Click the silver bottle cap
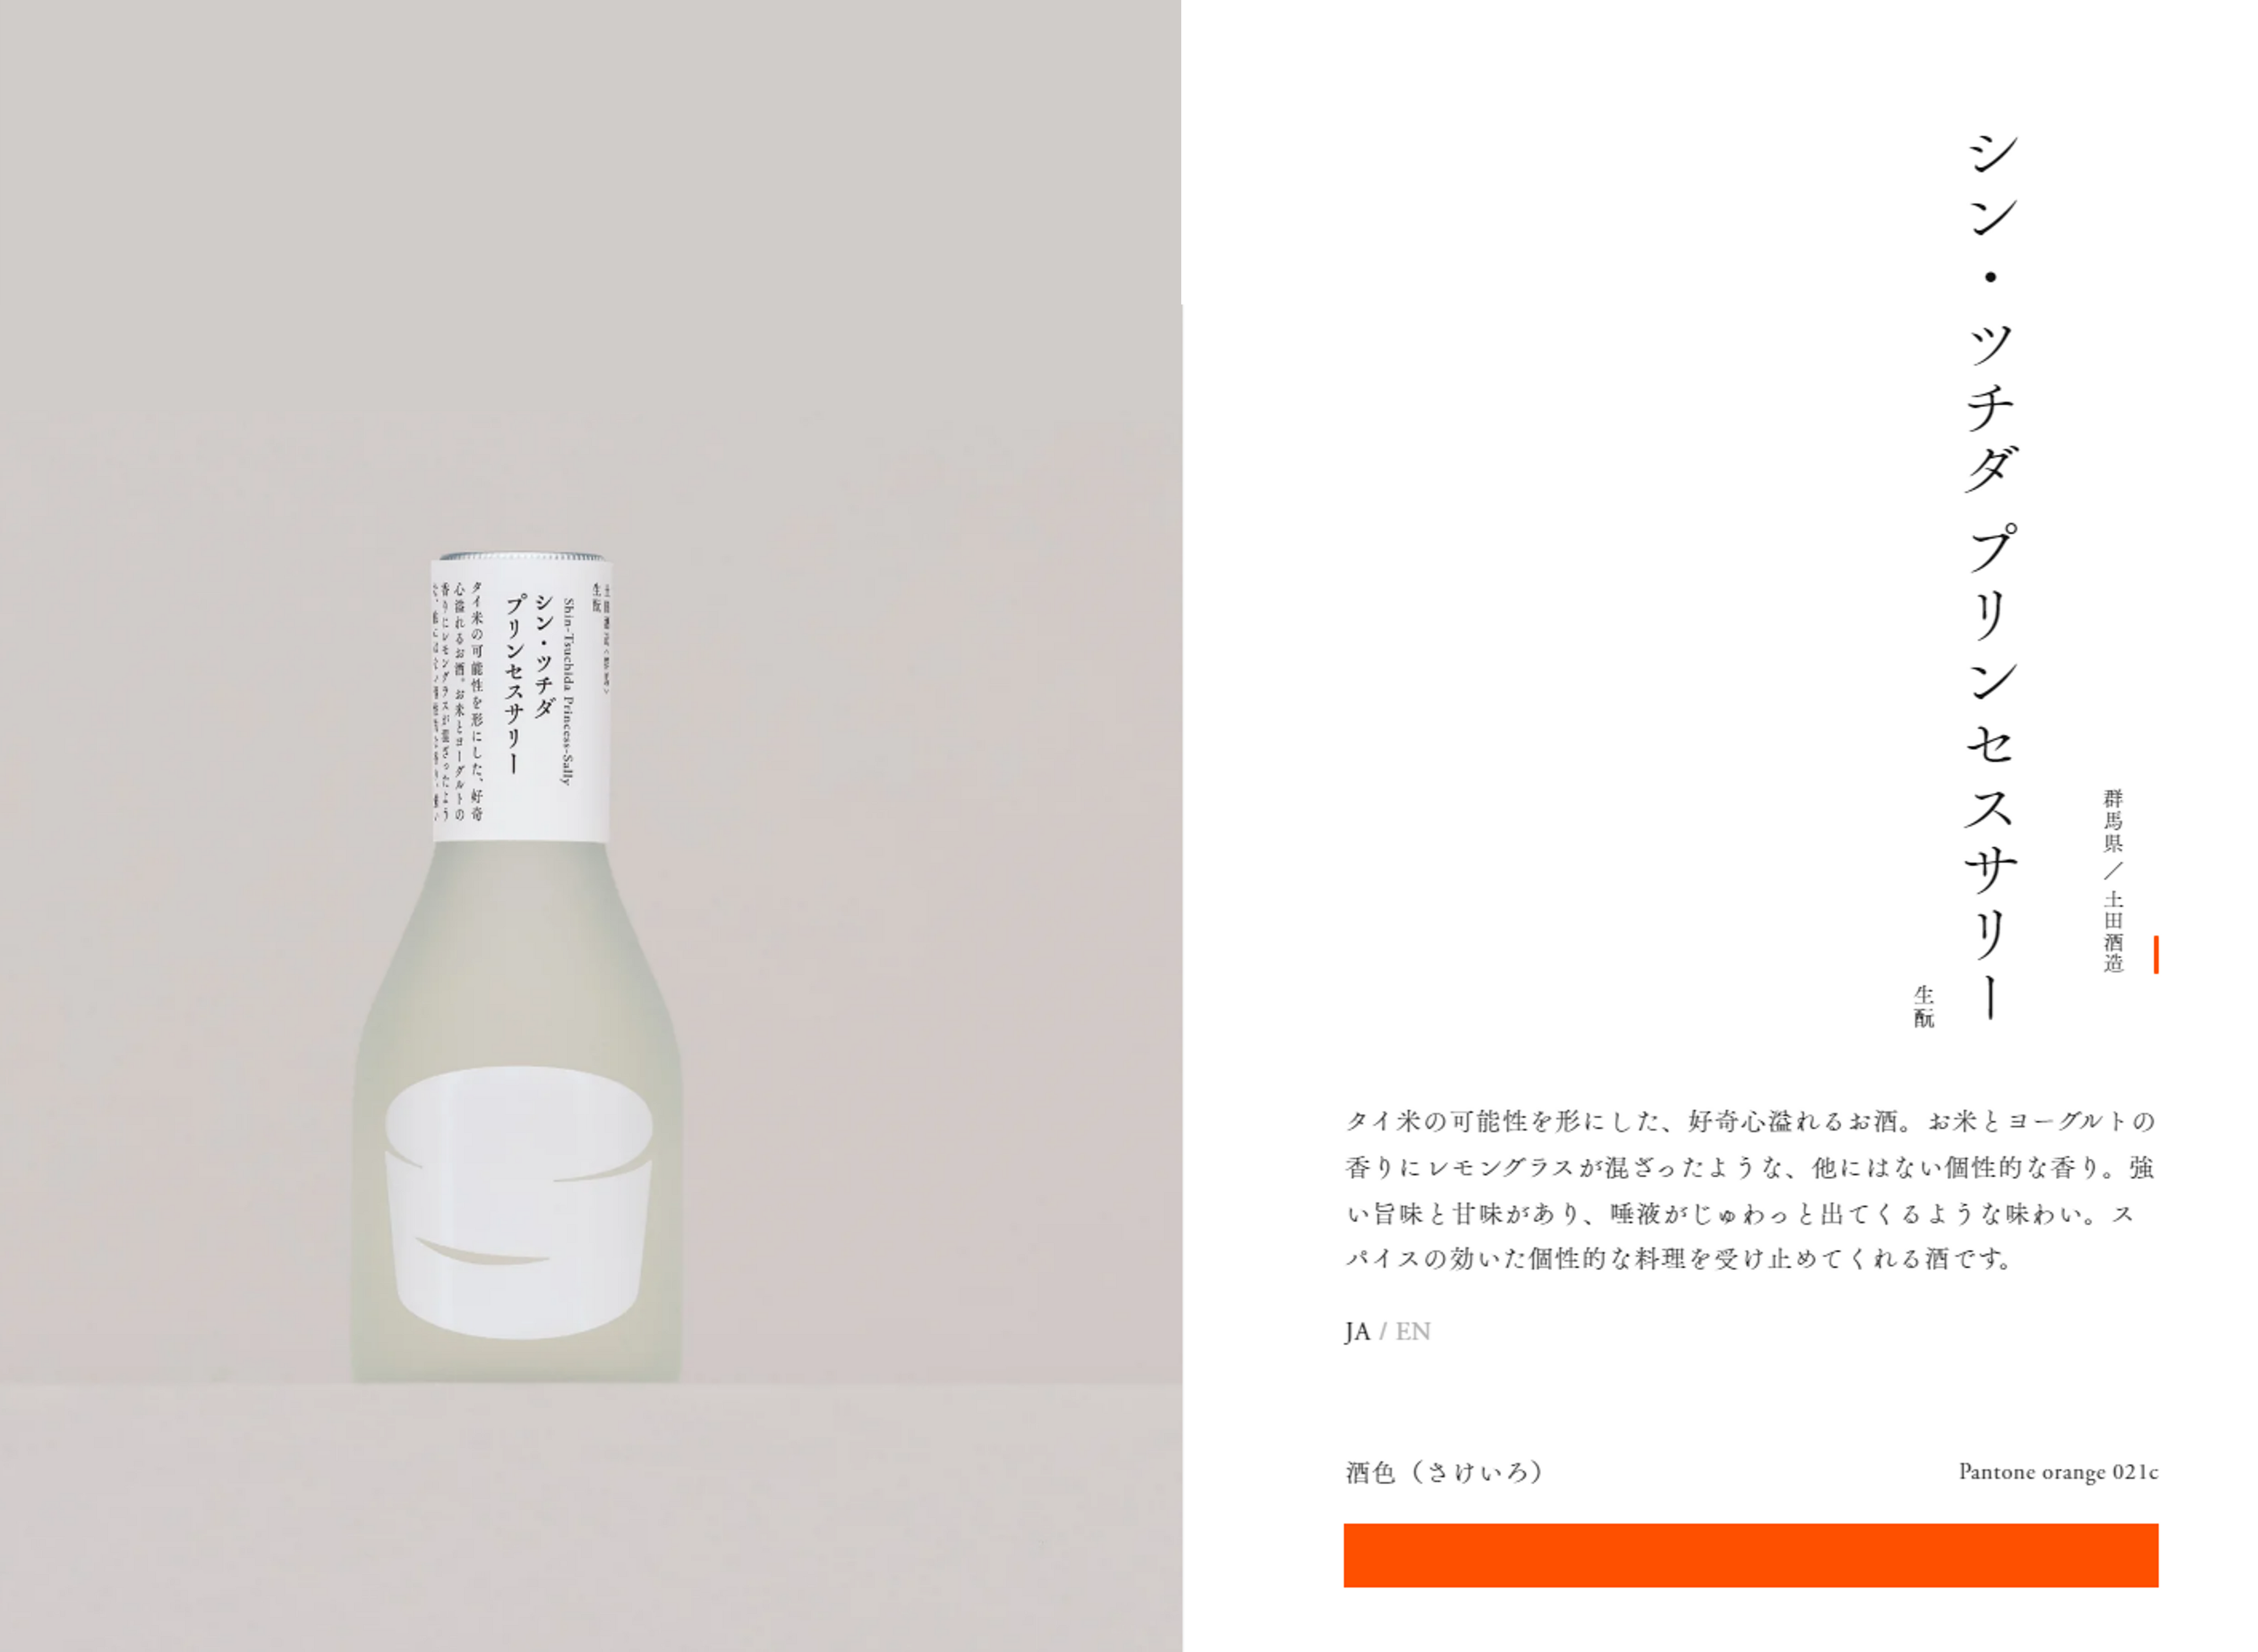The height and width of the screenshot is (1652, 2258). tap(520, 555)
